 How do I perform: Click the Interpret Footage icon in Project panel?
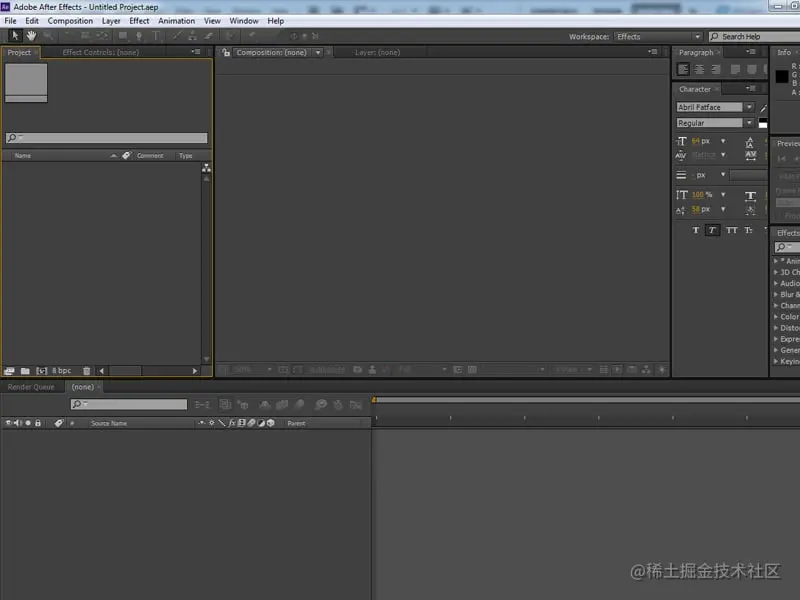click(x=9, y=371)
